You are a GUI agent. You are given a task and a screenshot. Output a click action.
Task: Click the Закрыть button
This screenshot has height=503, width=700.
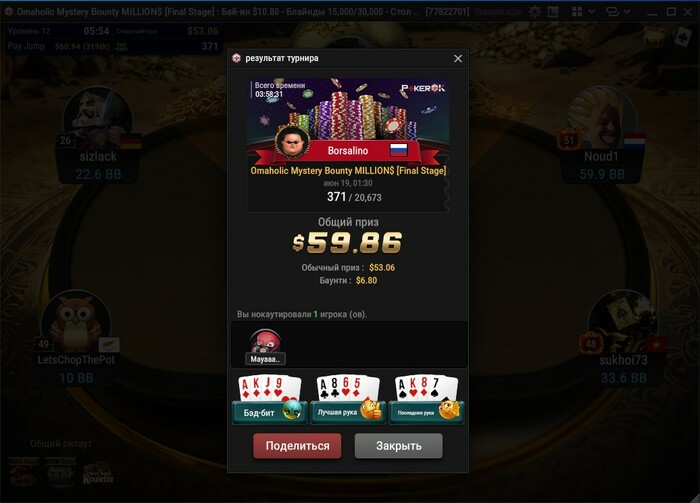(x=399, y=446)
